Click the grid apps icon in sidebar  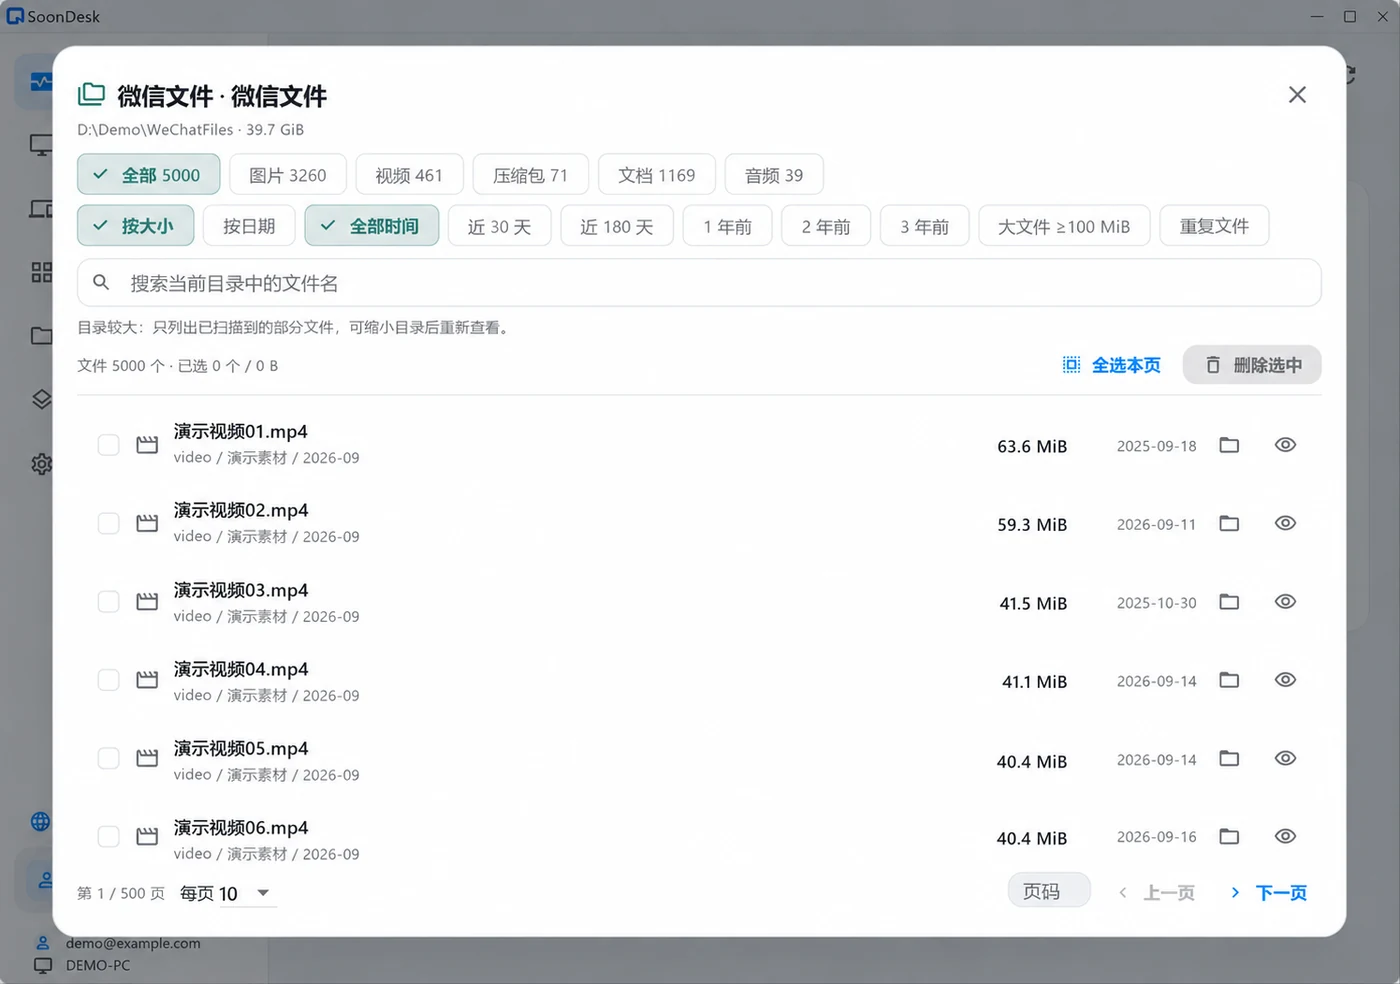[x=41, y=272]
